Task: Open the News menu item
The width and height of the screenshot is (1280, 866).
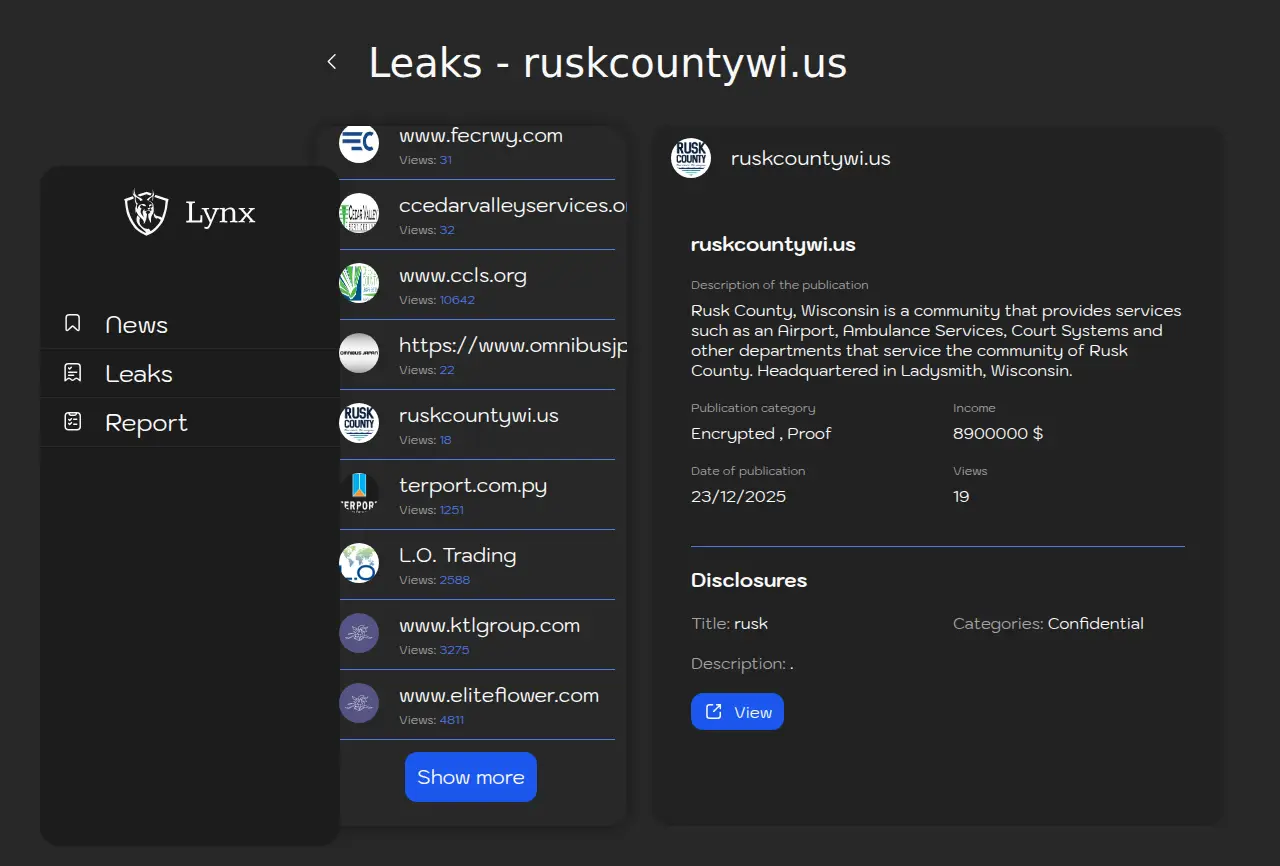Action: point(136,325)
